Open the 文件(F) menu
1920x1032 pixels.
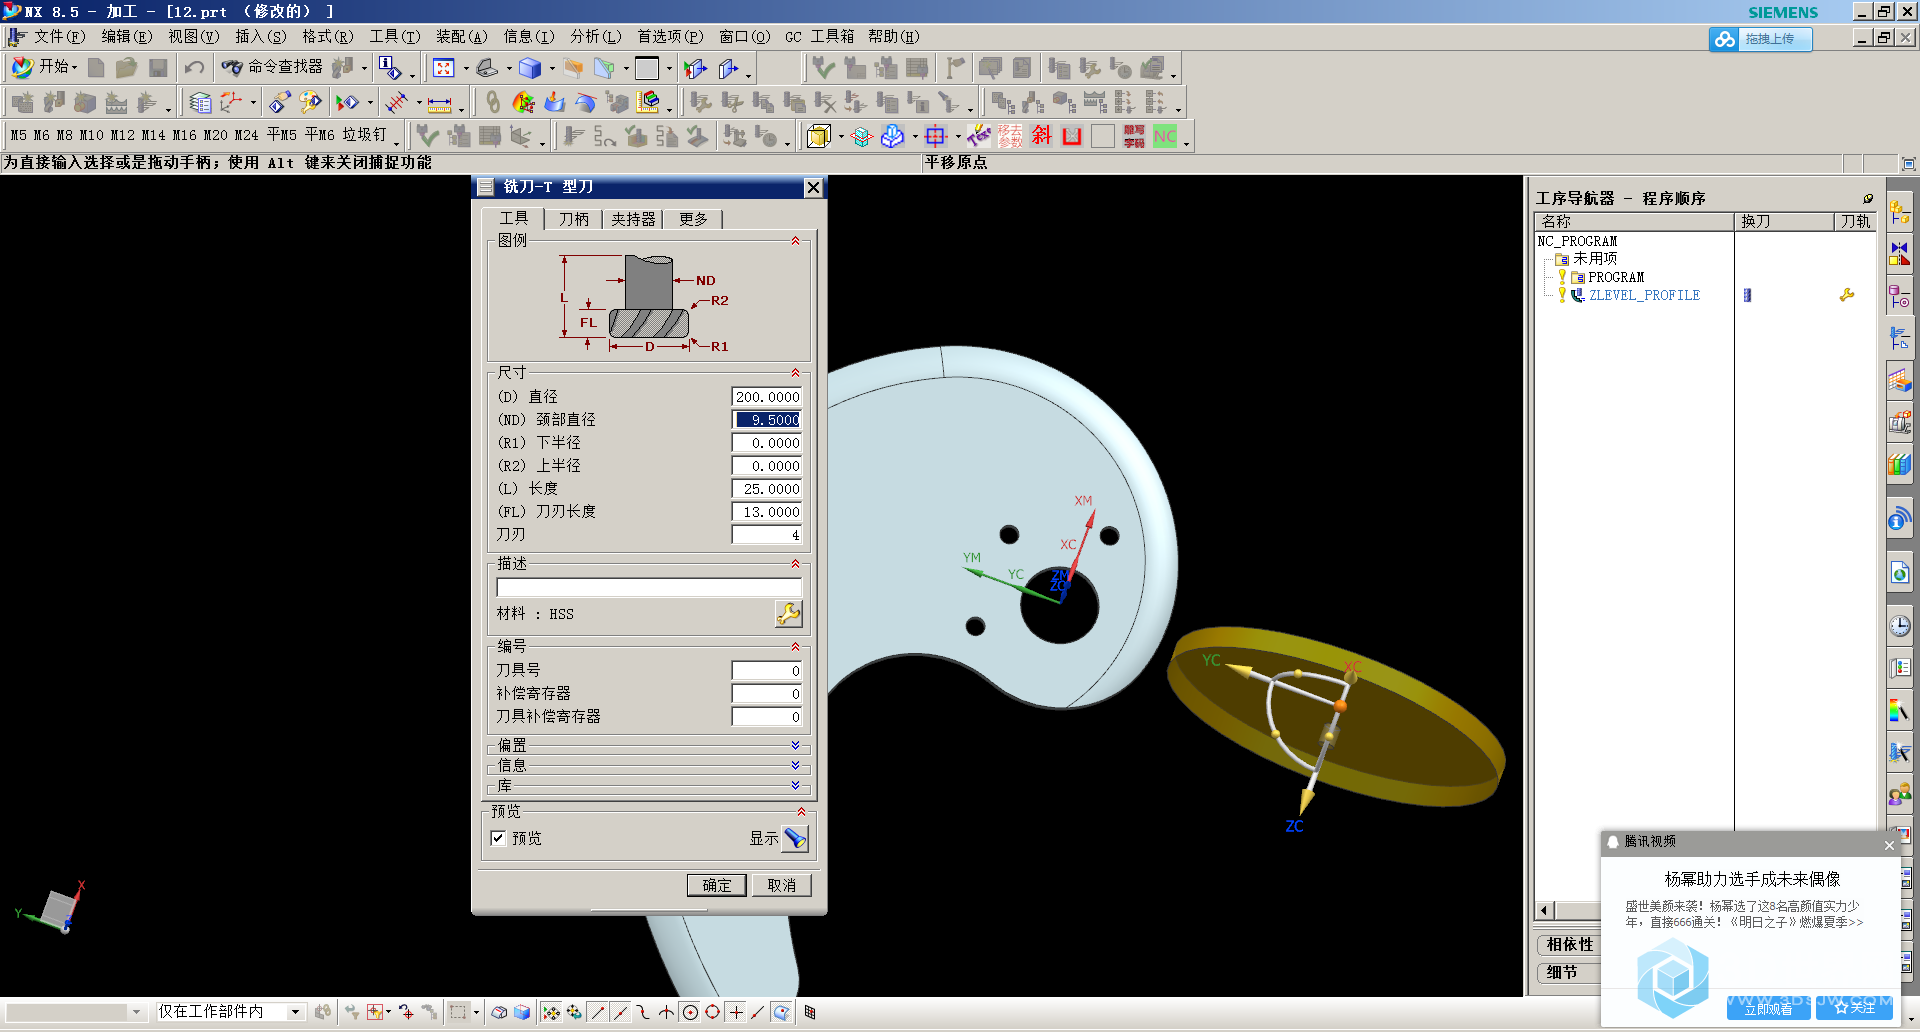click(x=59, y=37)
